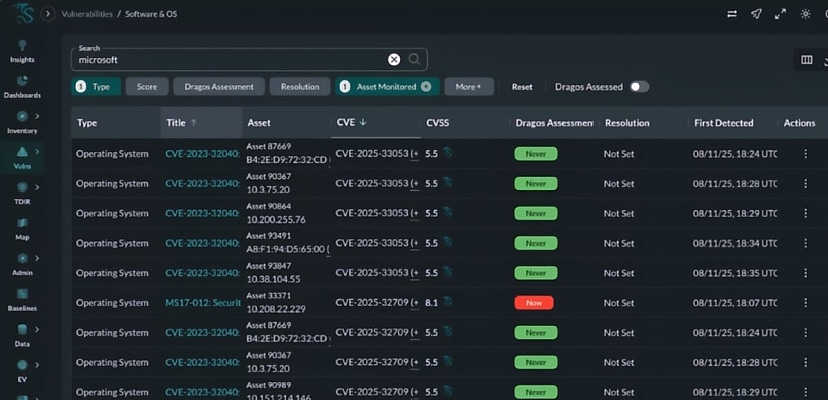Open CVE-2023-32040 link for Asset 93491
Viewport: 828px width, 400px height.
pyautogui.click(x=203, y=243)
